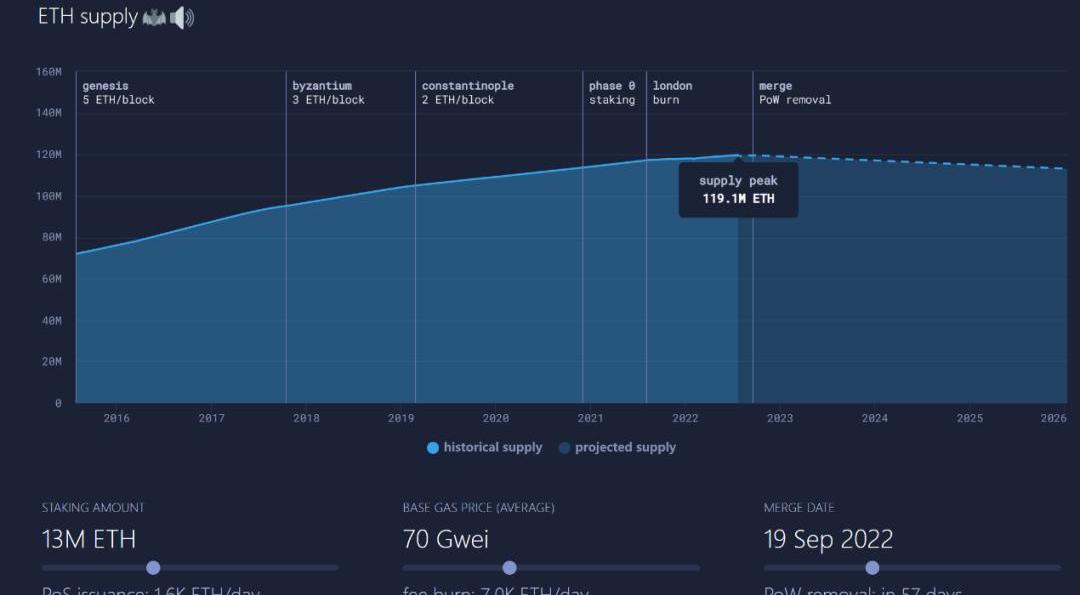Click the 2024 label on the x-axis

[874, 418]
